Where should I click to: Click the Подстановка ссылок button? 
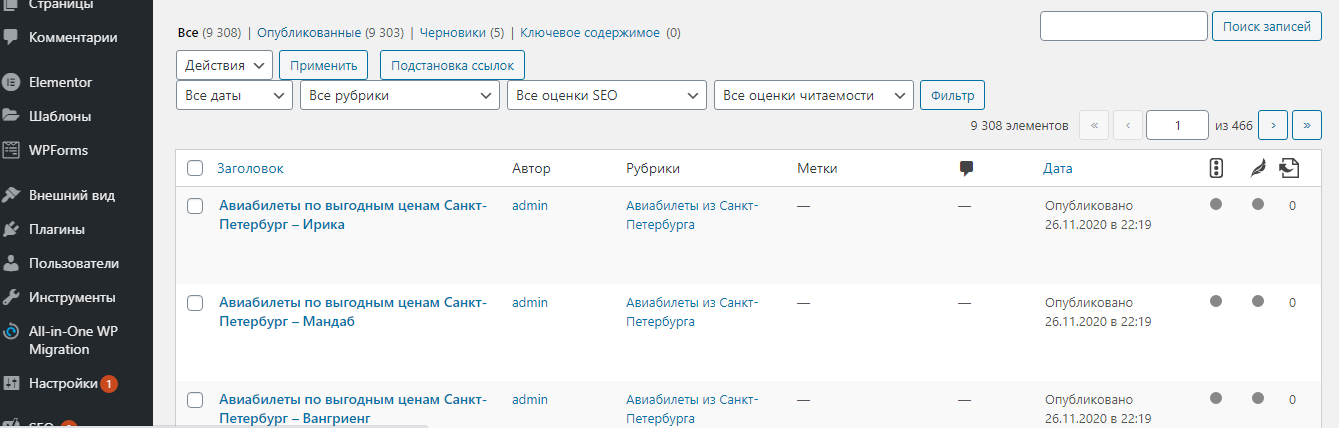pos(452,65)
